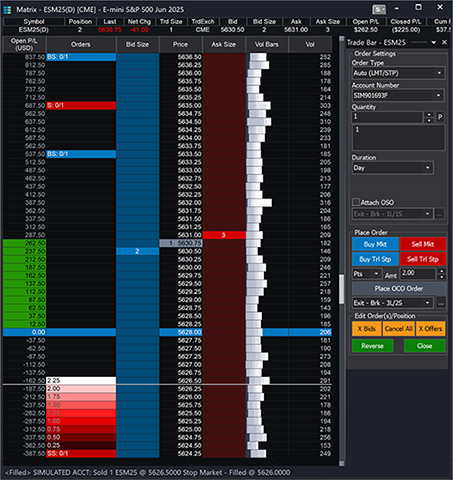The height and width of the screenshot is (480, 453).
Task: Click the Open P/L (USD) column header
Action: click(24, 44)
